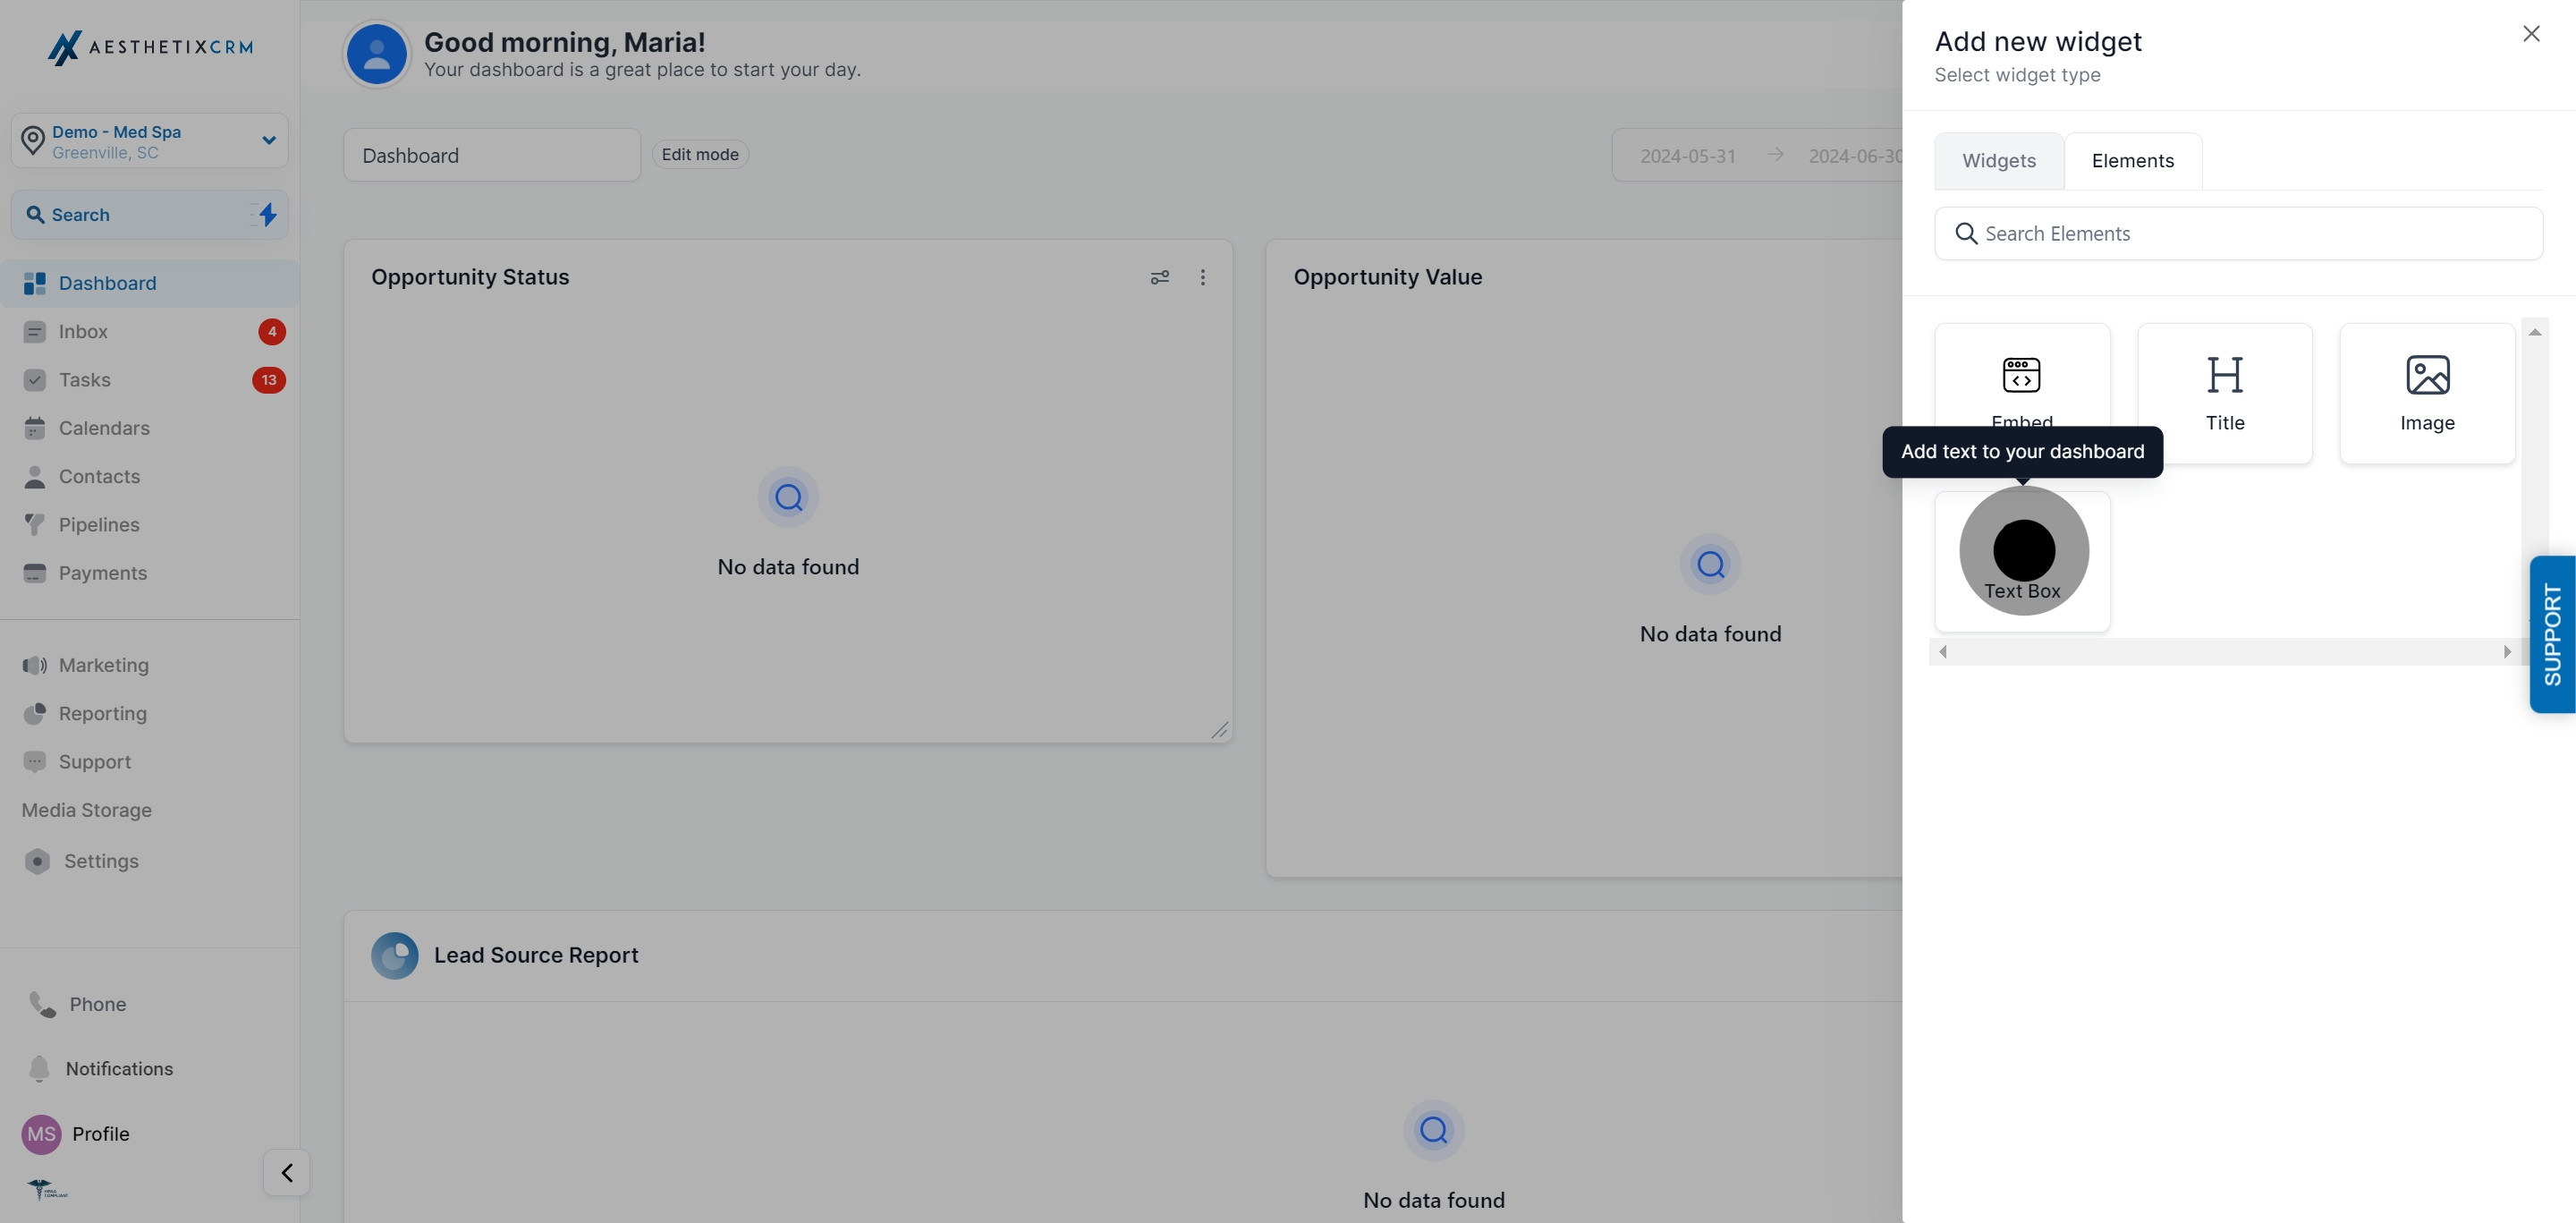
Task: Open the three-dot menu on Opportunity Status
Action: 1202,277
